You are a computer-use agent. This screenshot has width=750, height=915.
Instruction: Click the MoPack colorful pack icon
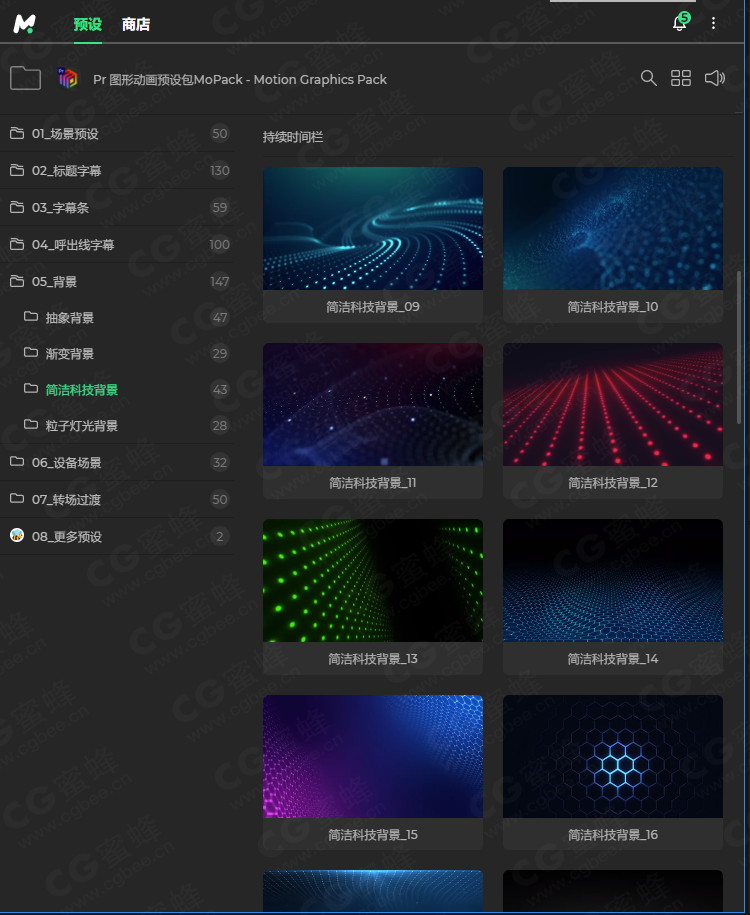click(68, 78)
